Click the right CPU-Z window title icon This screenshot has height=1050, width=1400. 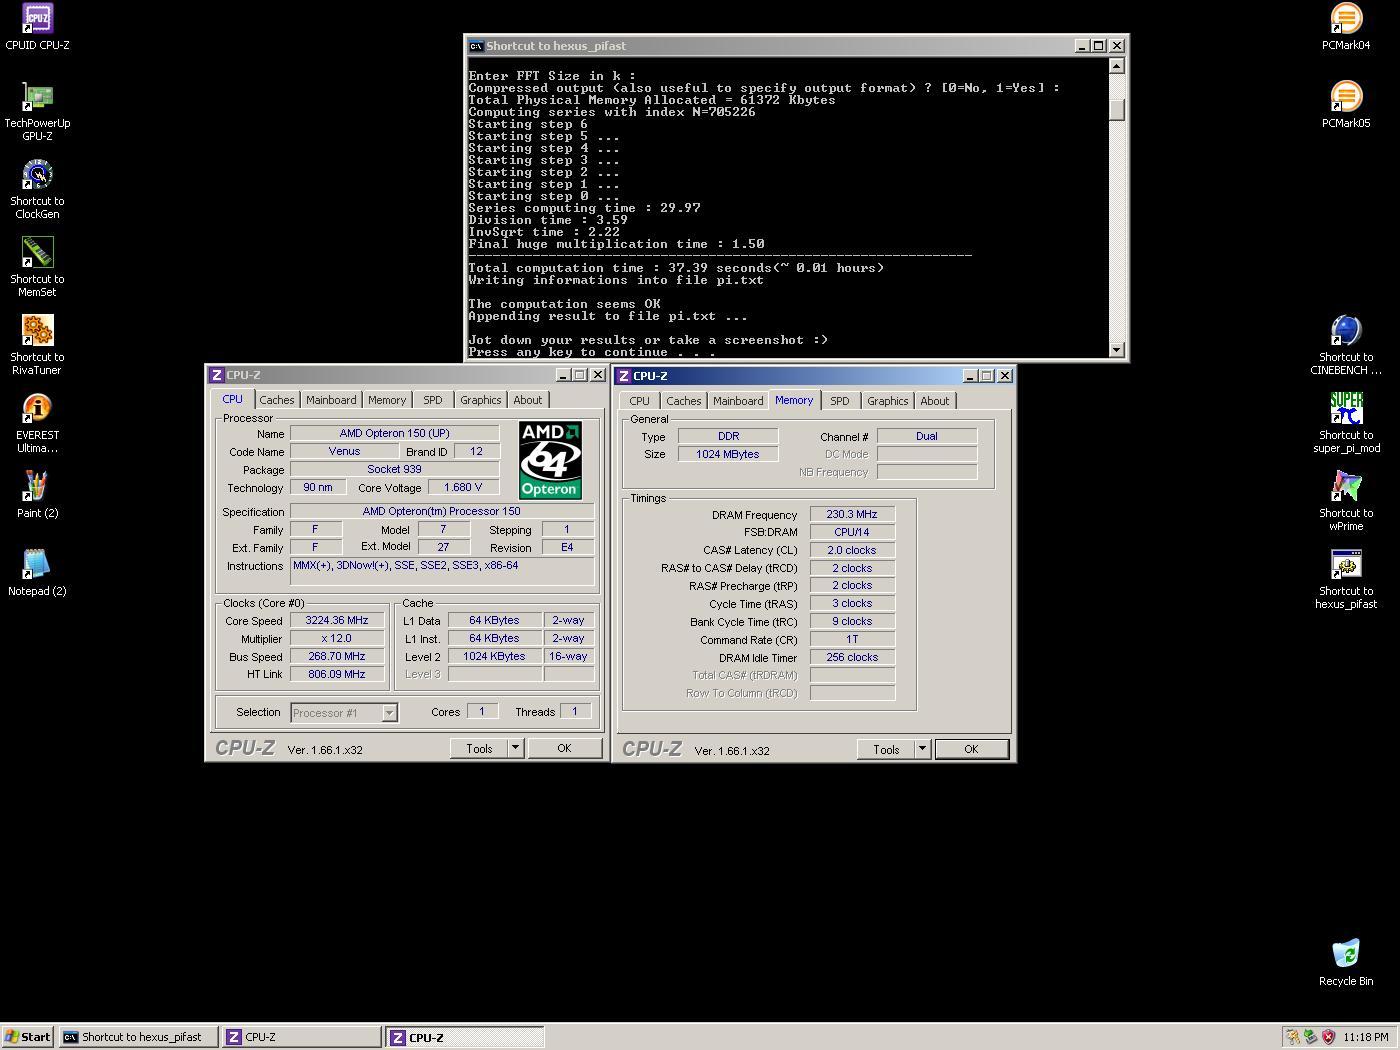click(x=623, y=376)
